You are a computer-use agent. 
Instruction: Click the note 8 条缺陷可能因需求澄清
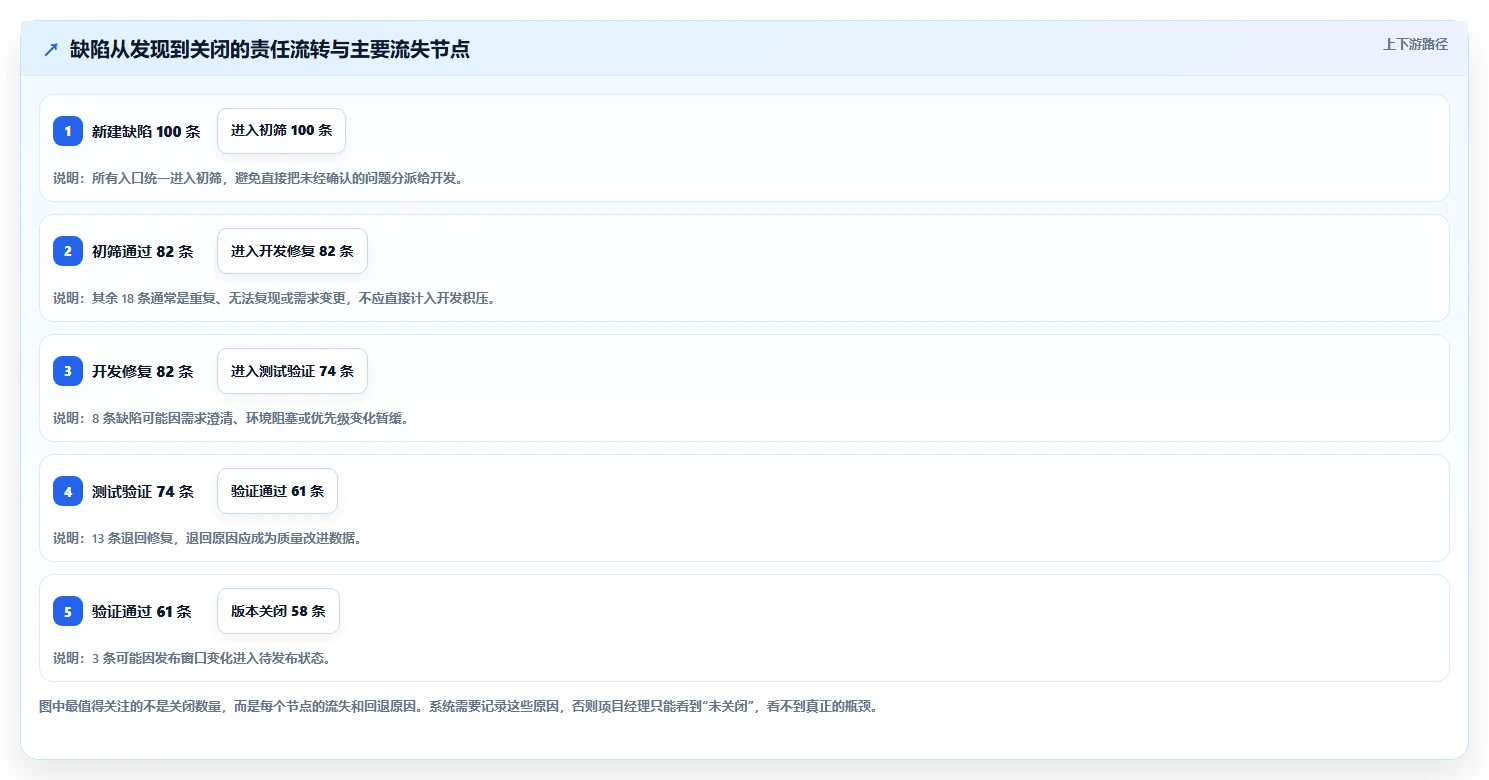pos(231,418)
